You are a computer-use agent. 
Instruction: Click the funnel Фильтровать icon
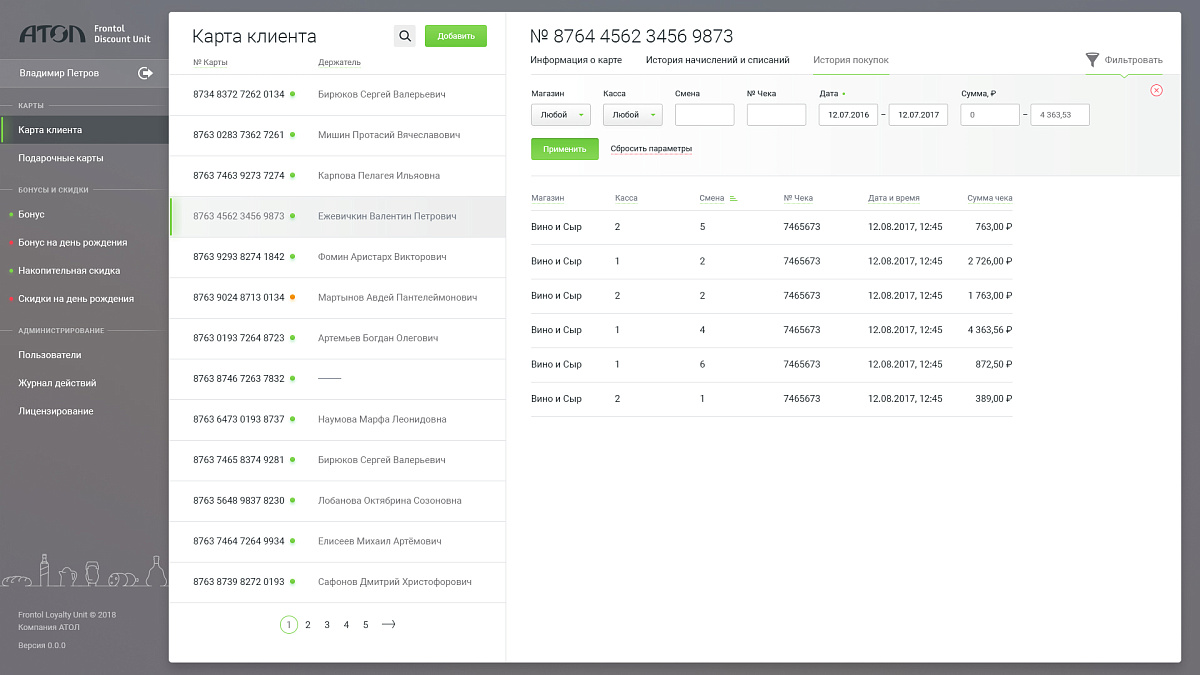click(1092, 60)
